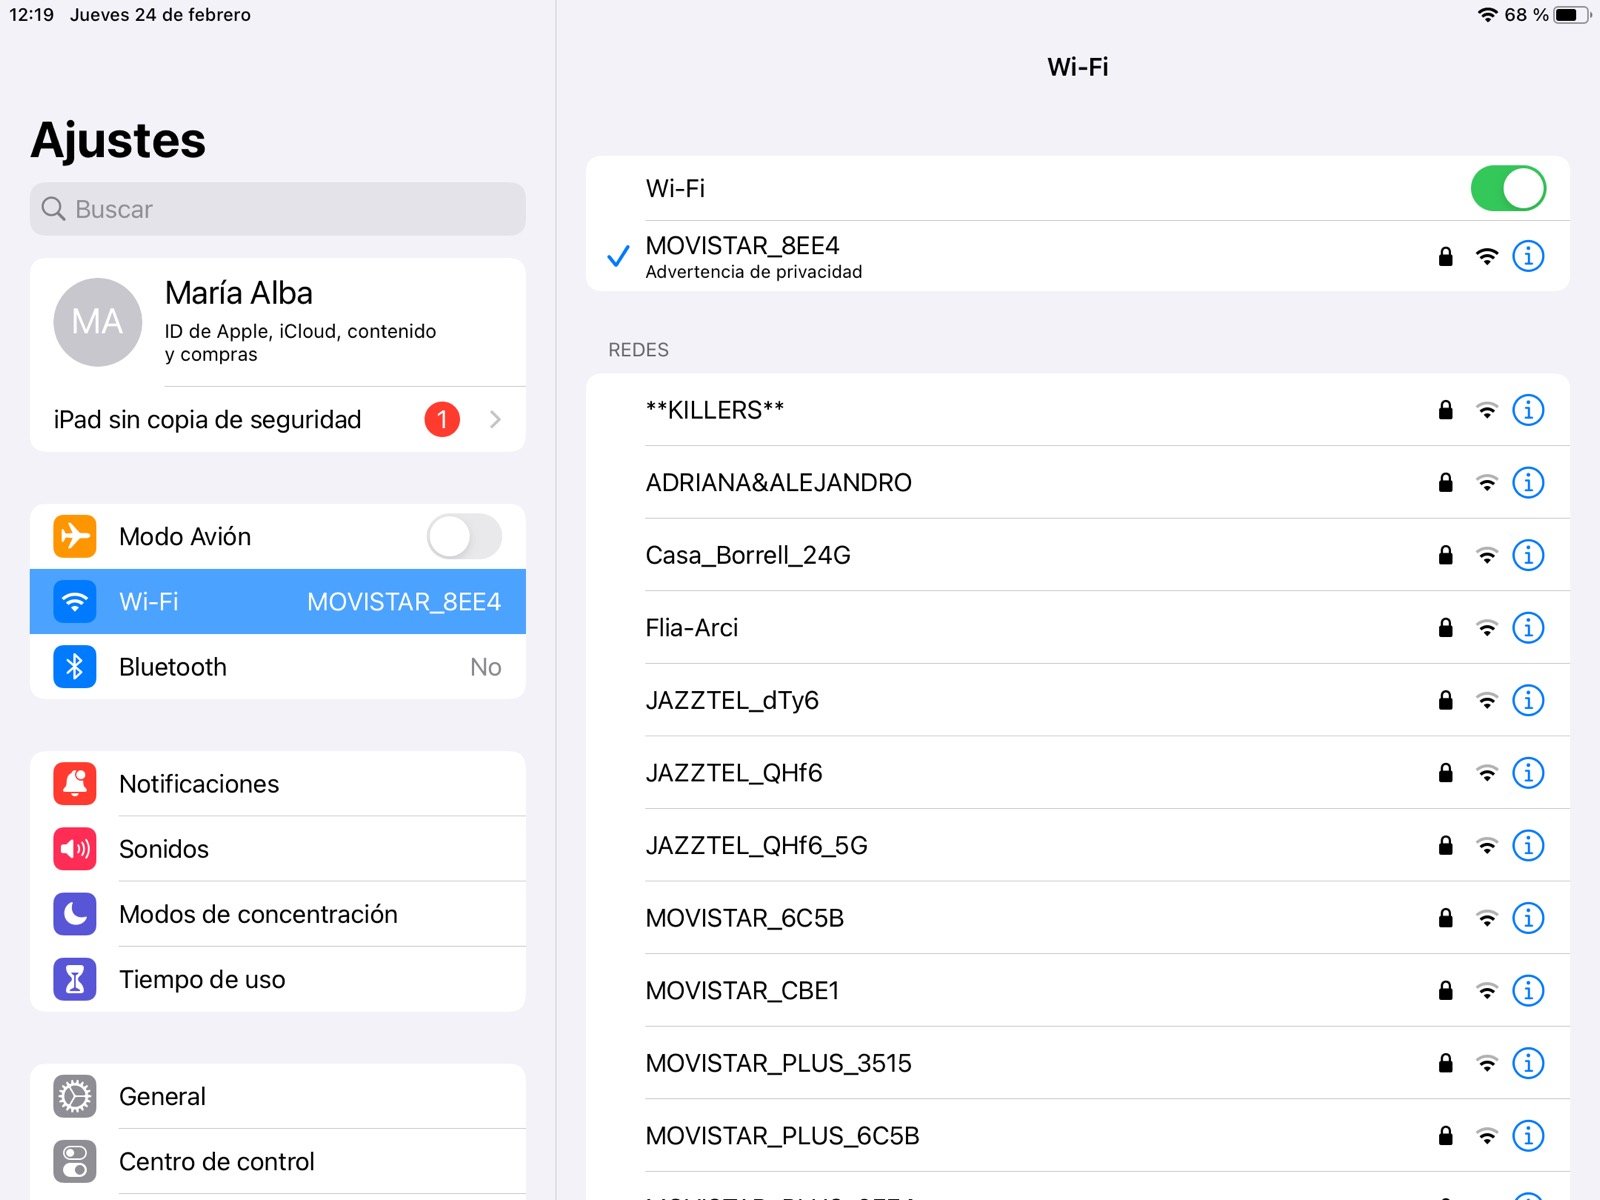Join the JAZZTEL_dTy6 network

1078,700
